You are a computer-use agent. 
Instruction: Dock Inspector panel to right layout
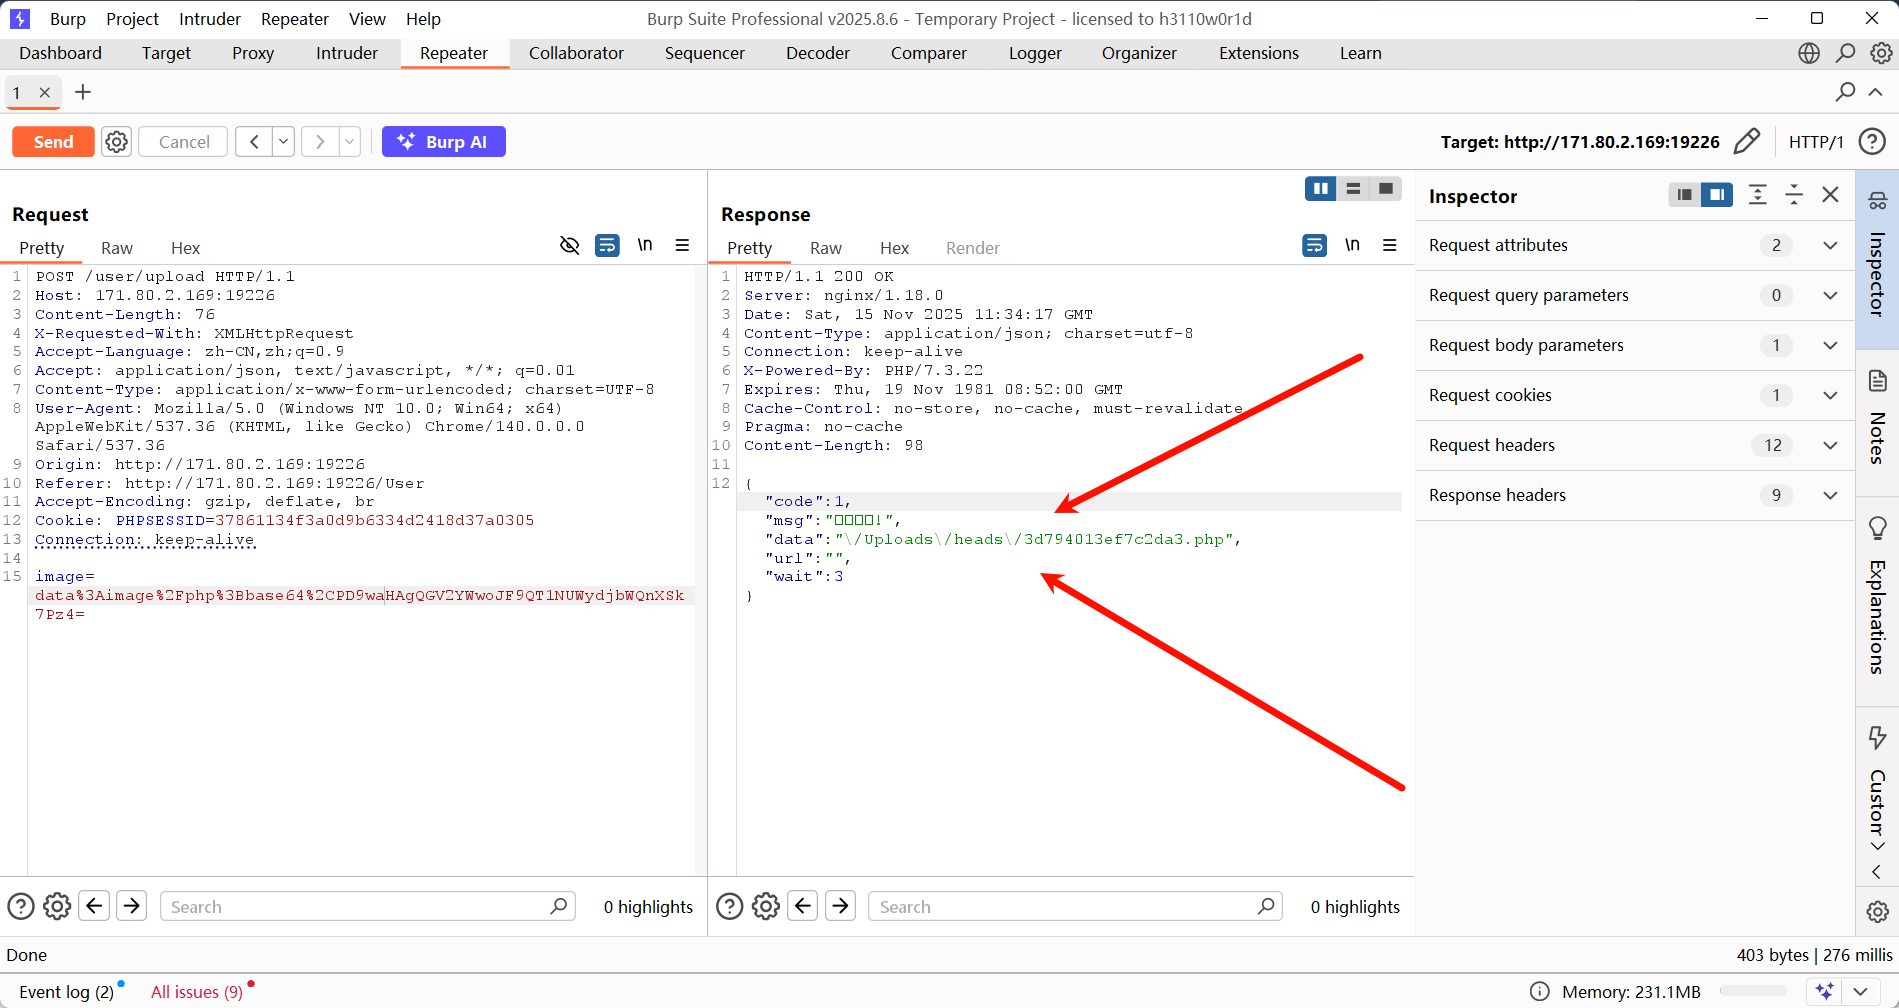(1717, 195)
